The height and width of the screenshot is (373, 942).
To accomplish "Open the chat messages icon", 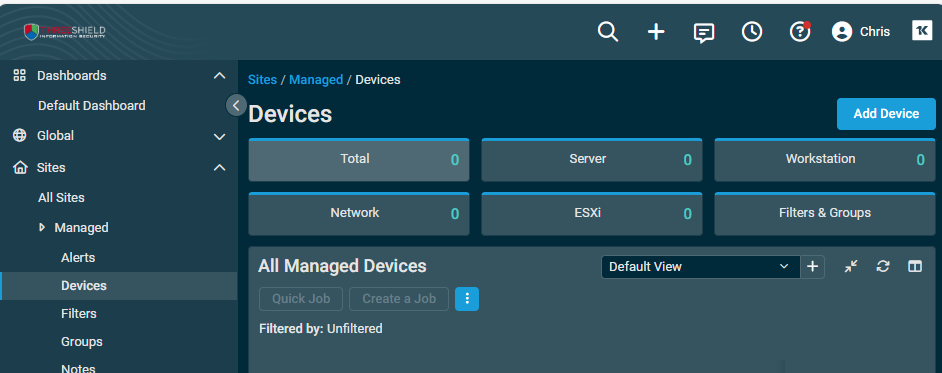I will tap(703, 32).
